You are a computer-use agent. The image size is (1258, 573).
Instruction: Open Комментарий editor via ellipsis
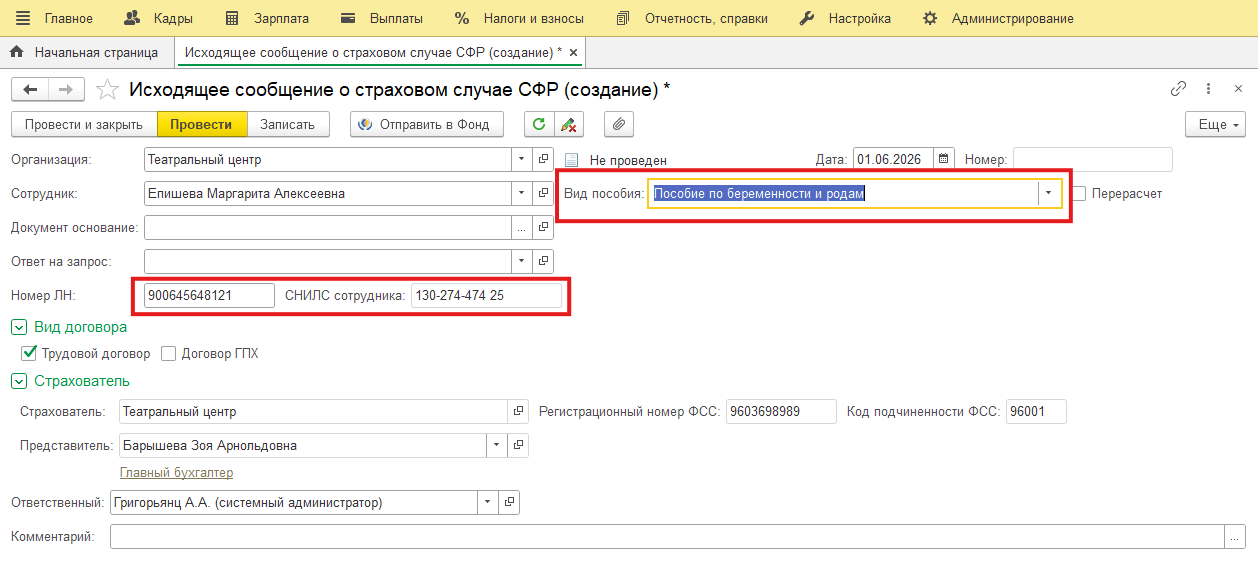tap(1236, 537)
